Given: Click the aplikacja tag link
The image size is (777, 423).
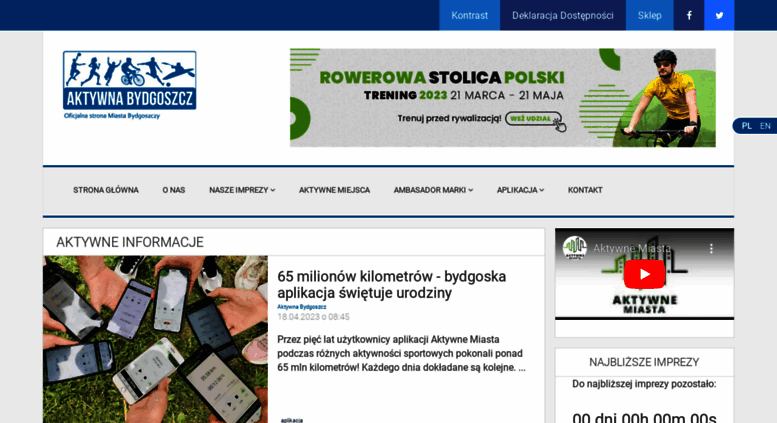Looking at the screenshot, I should pos(292,420).
